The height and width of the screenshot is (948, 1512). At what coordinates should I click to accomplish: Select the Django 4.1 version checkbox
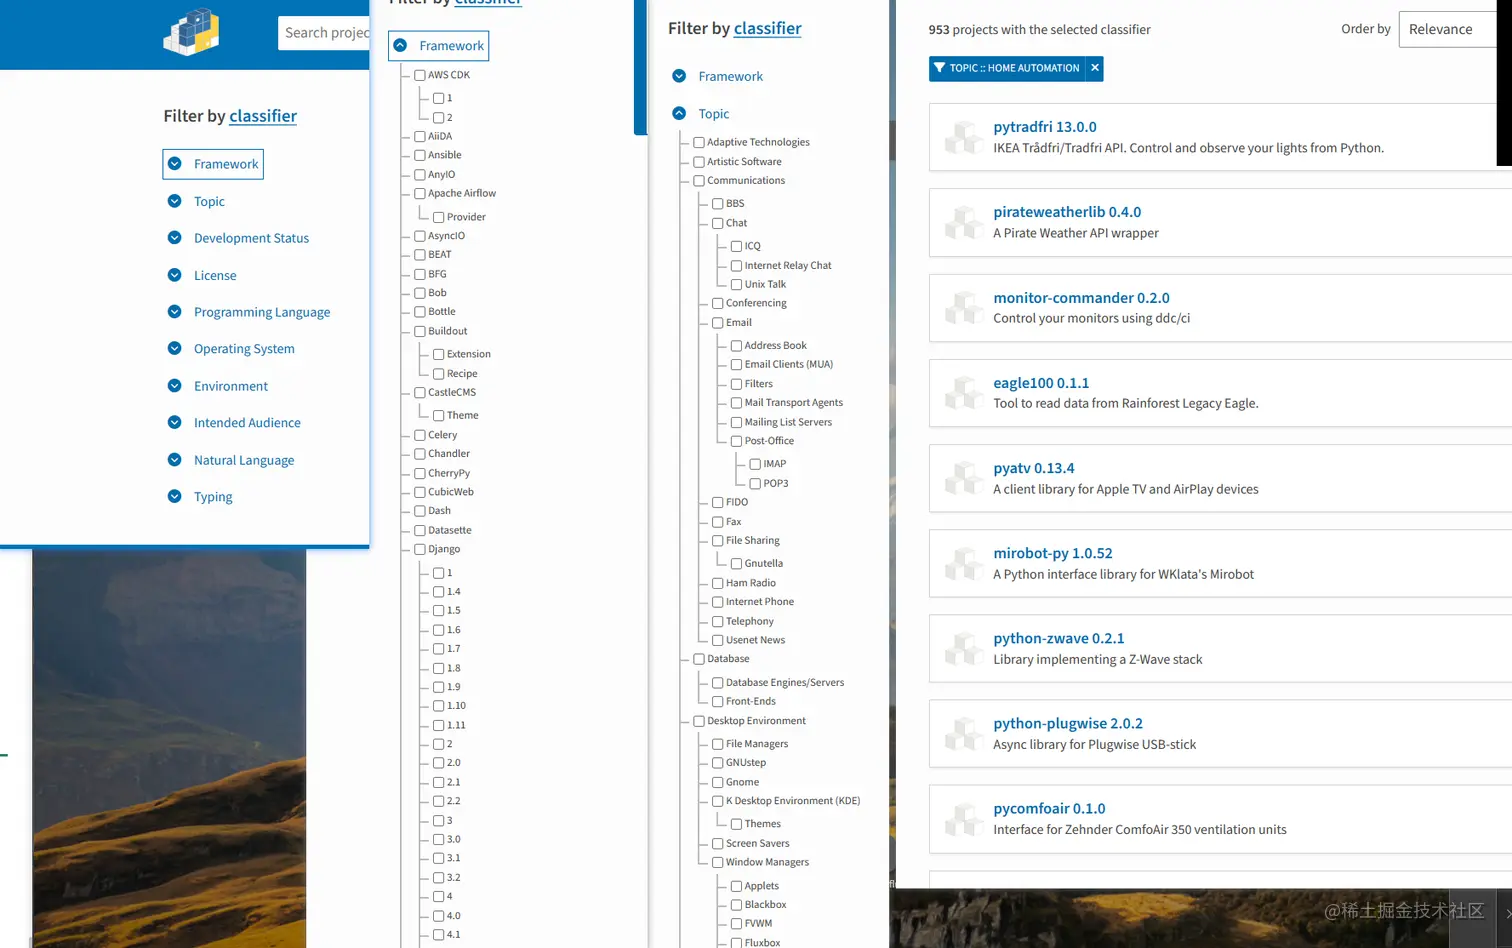pos(439,935)
